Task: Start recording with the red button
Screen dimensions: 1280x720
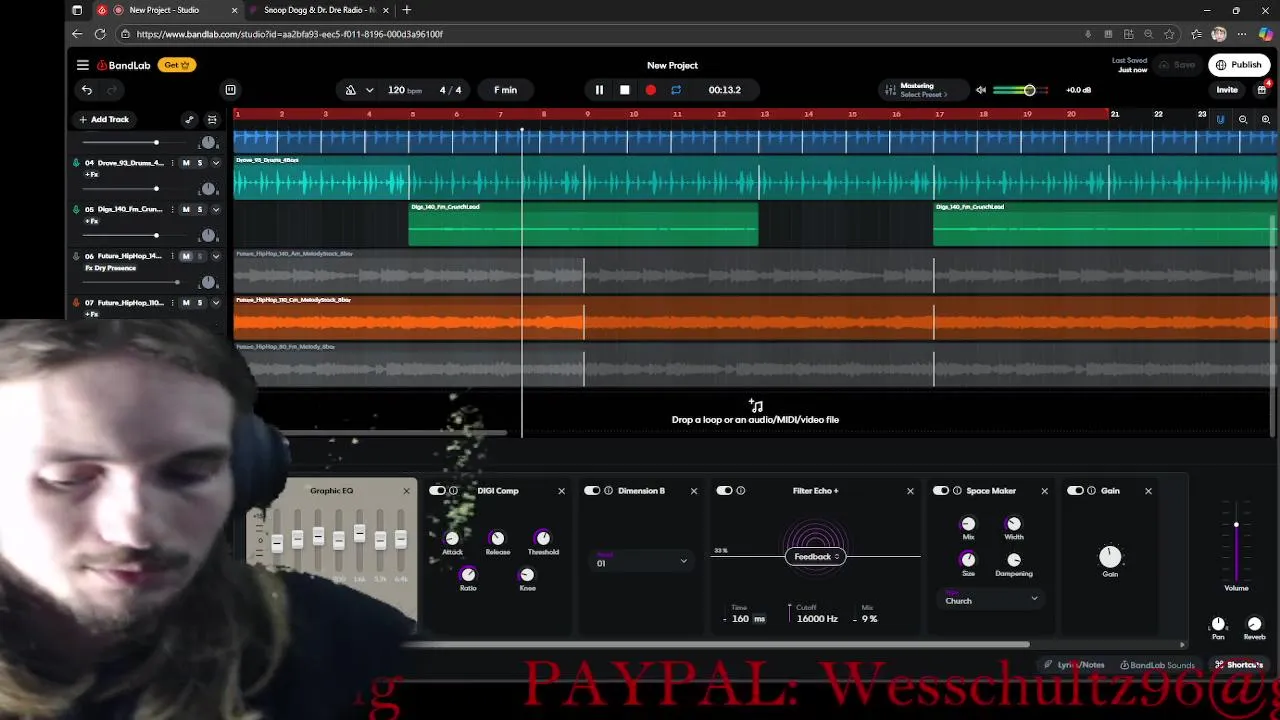Action: (x=651, y=90)
